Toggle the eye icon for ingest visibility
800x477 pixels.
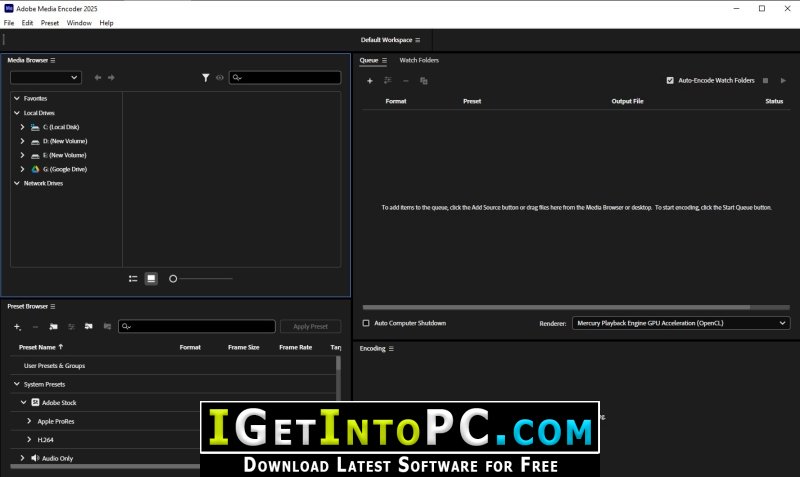pos(219,77)
